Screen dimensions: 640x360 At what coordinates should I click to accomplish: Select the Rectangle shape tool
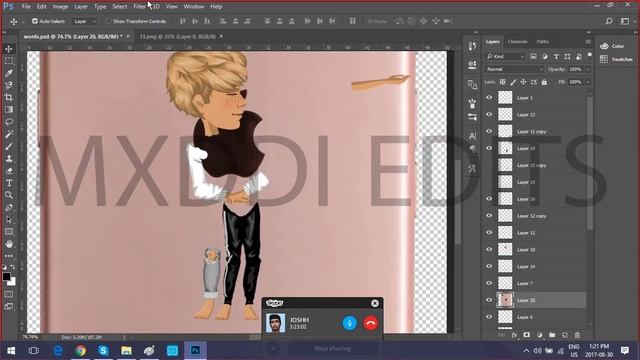[9, 232]
